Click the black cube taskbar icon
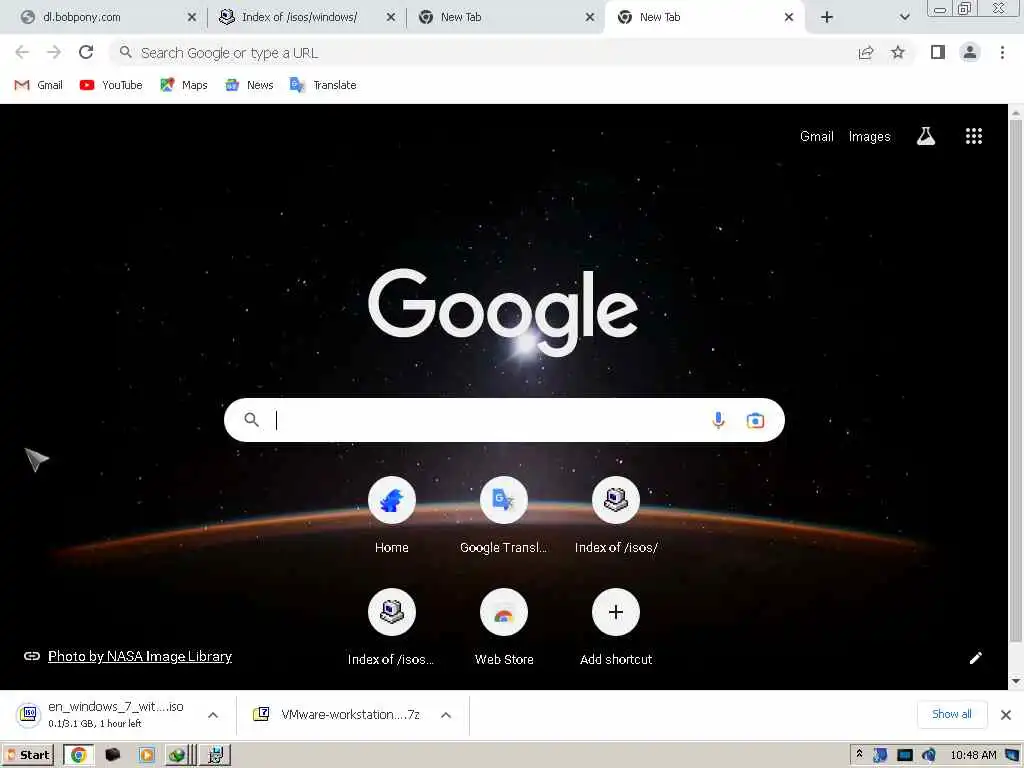Viewport: 1024px width, 768px height. pyautogui.click(x=112, y=755)
